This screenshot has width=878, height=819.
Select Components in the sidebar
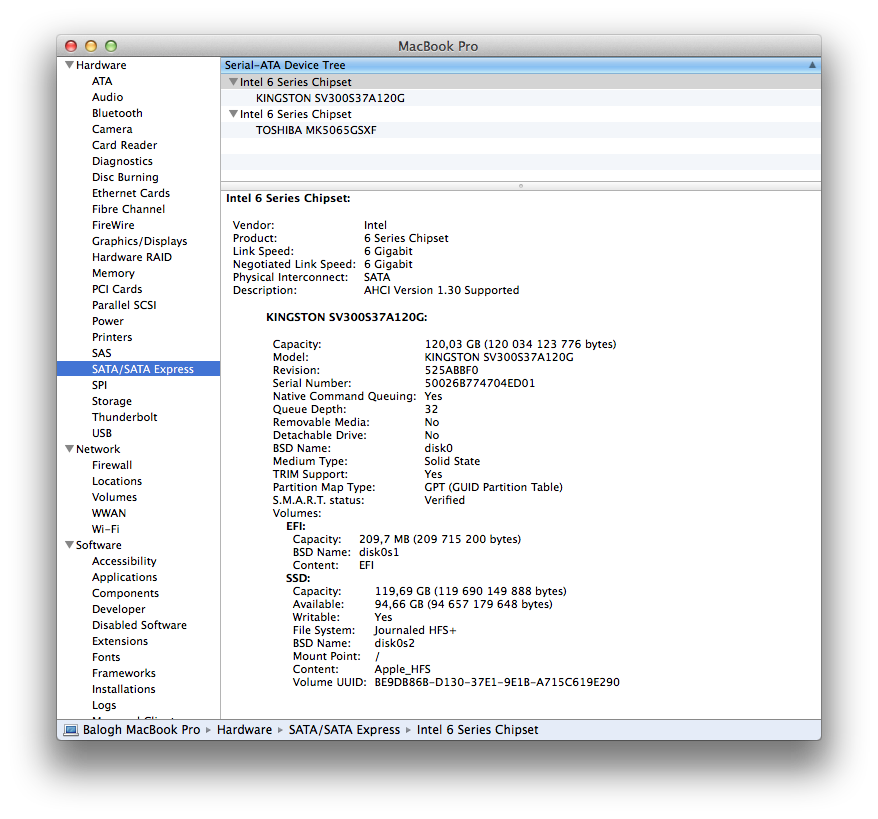click(x=125, y=593)
